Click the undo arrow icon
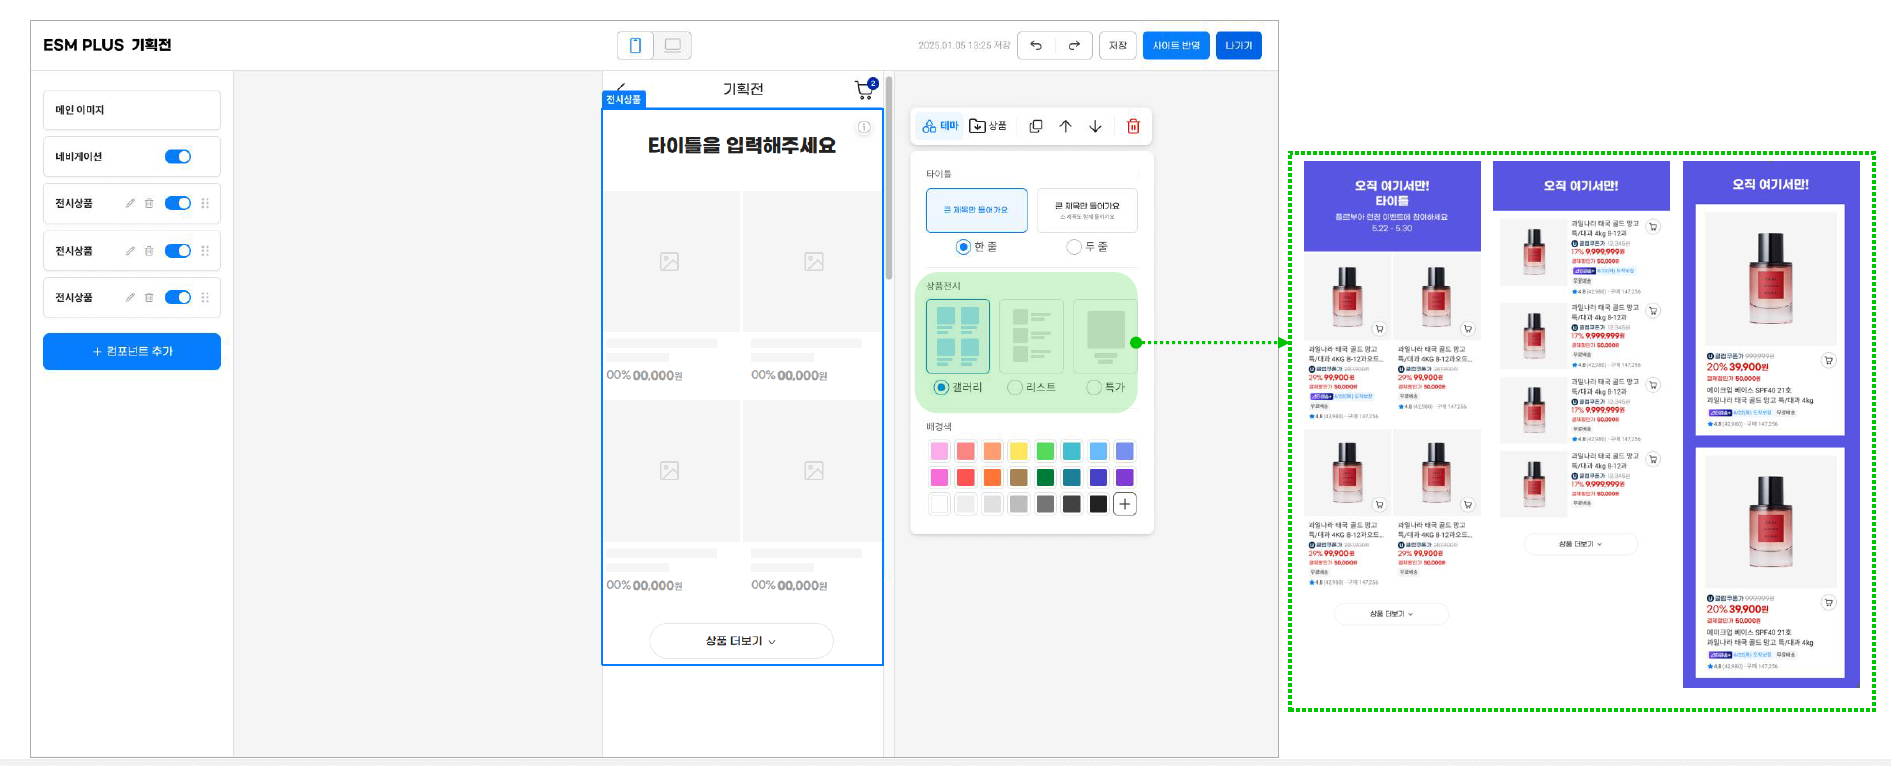 click(x=1036, y=45)
